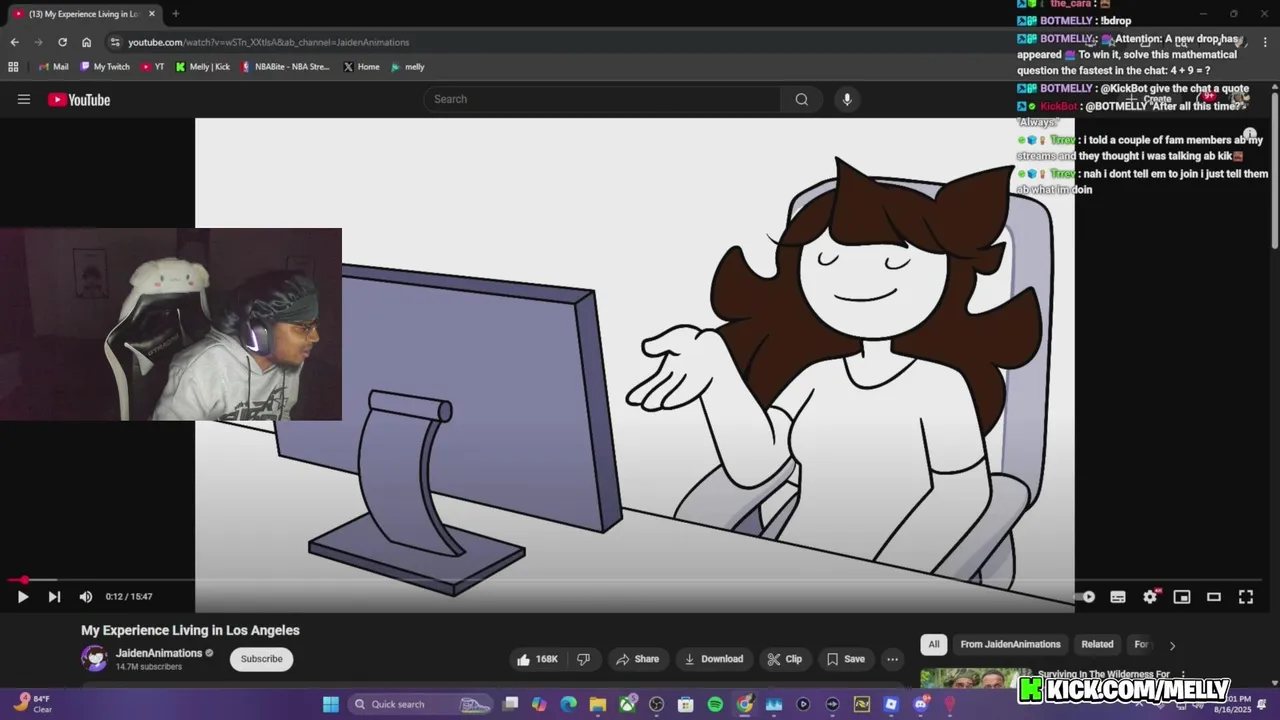Open the JaidenAnimations channel name link
Image resolution: width=1280 pixels, height=720 pixels.
(x=159, y=653)
